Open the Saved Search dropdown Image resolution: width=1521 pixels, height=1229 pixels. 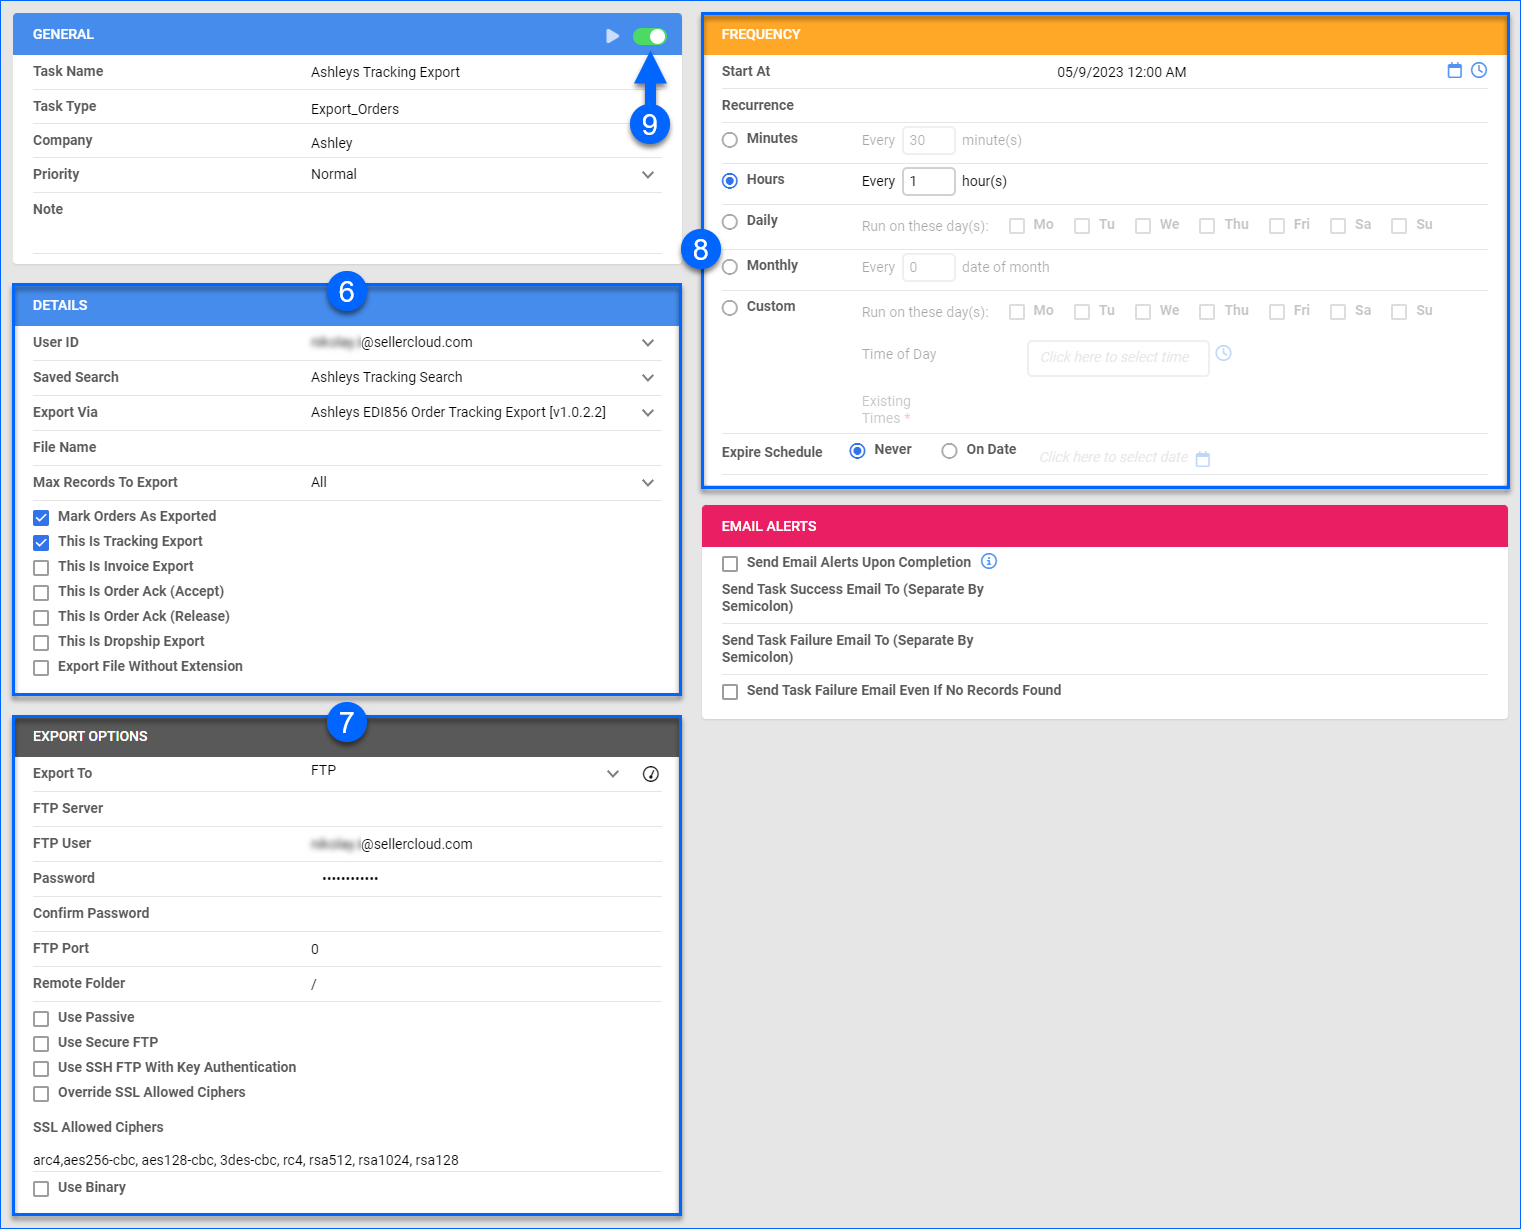[x=648, y=378]
